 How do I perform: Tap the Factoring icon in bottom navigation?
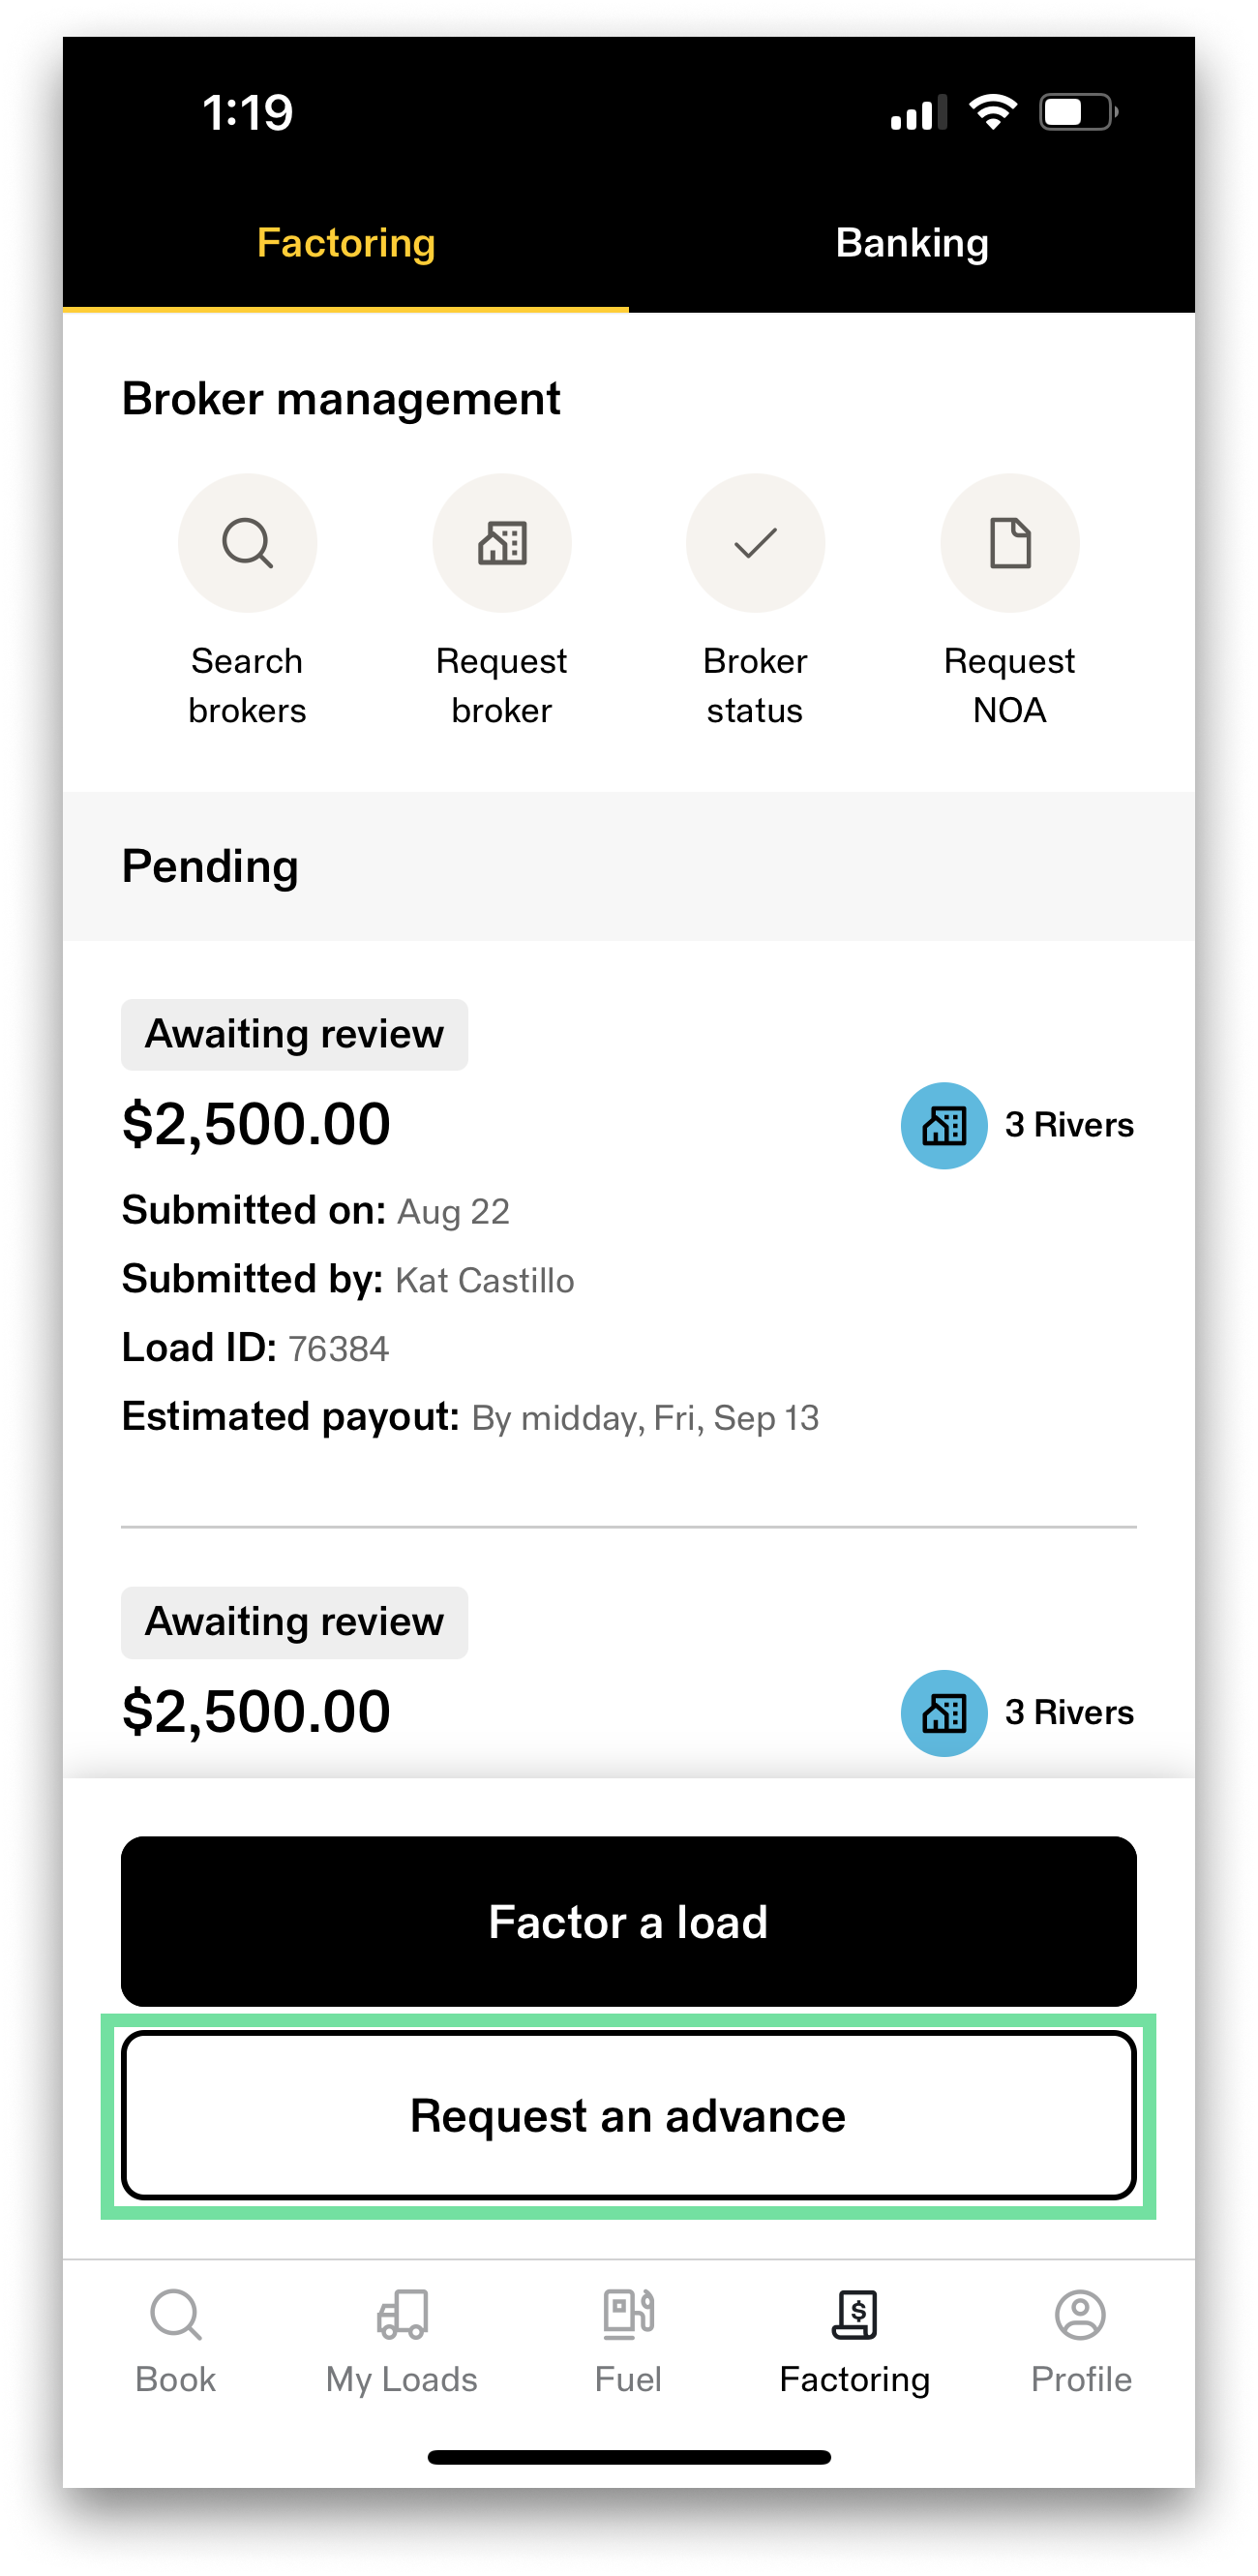(x=855, y=2314)
